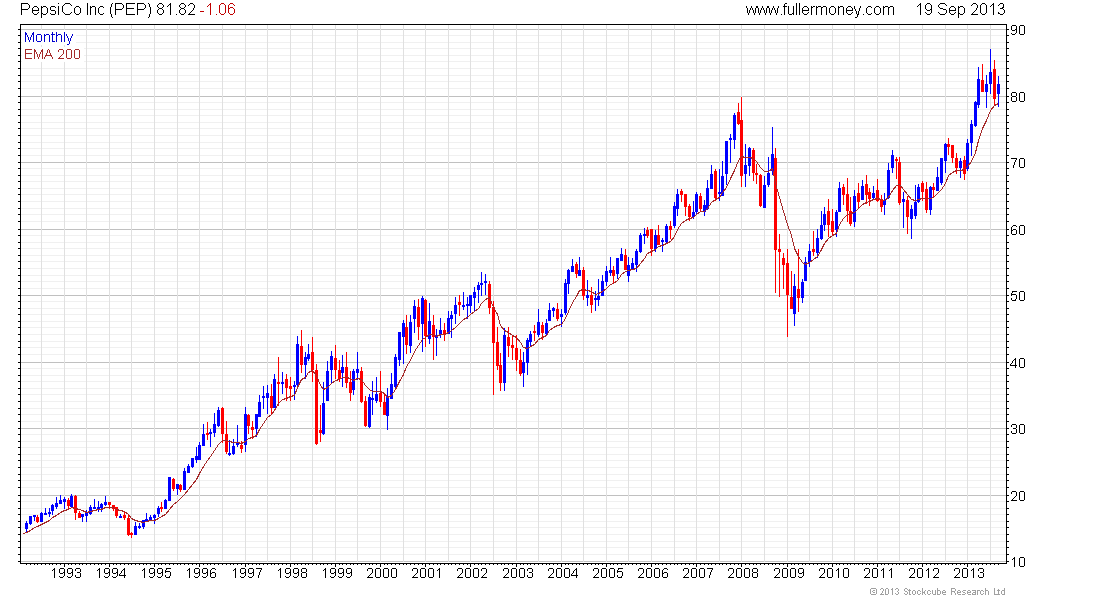
Task: Click the 90 label on the price axis
Action: pyautogui.click(x=1017, y=30)
